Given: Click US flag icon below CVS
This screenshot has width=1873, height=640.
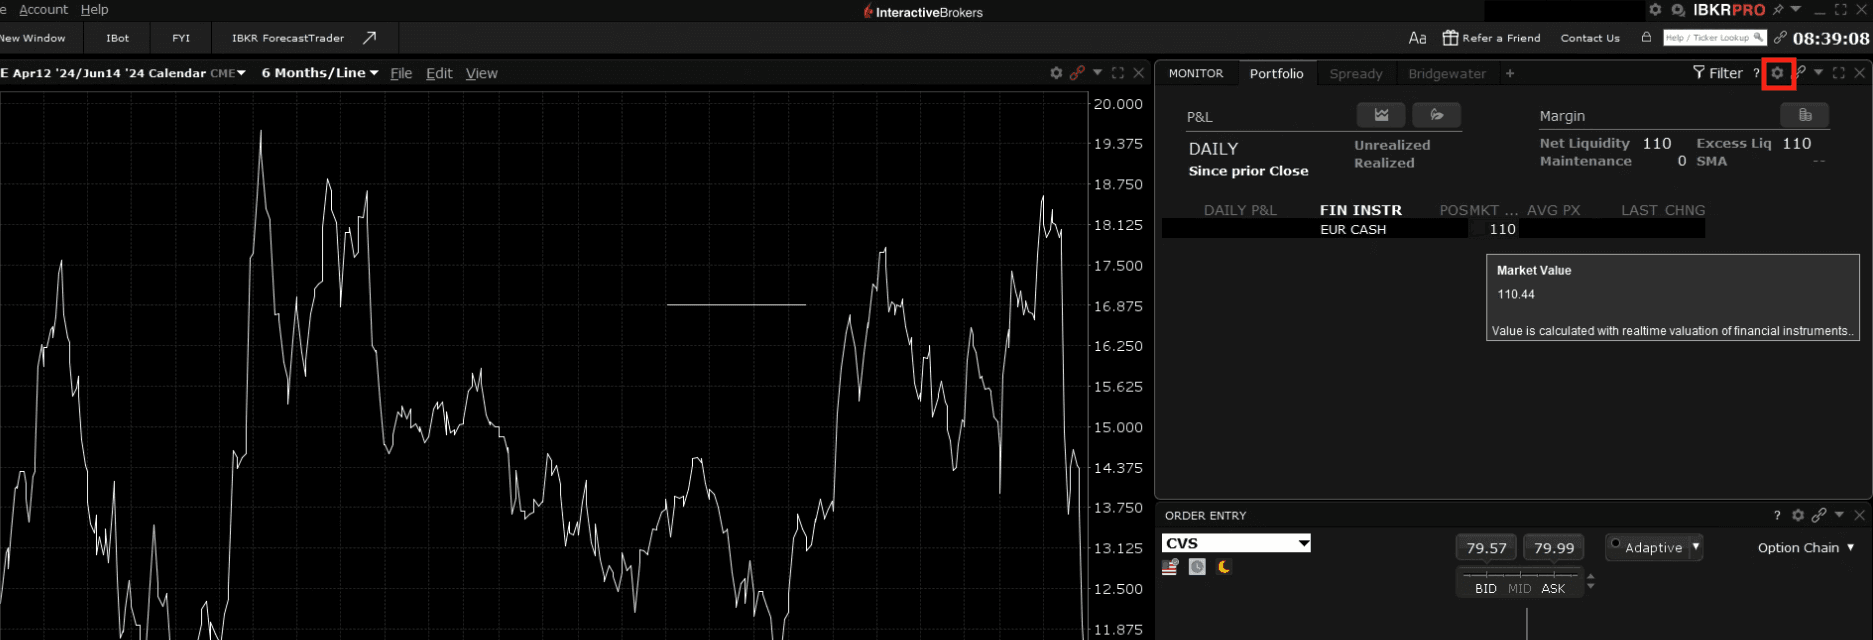Looking at the screenshot, I should pyautogui.click(x=1170, y=567).
